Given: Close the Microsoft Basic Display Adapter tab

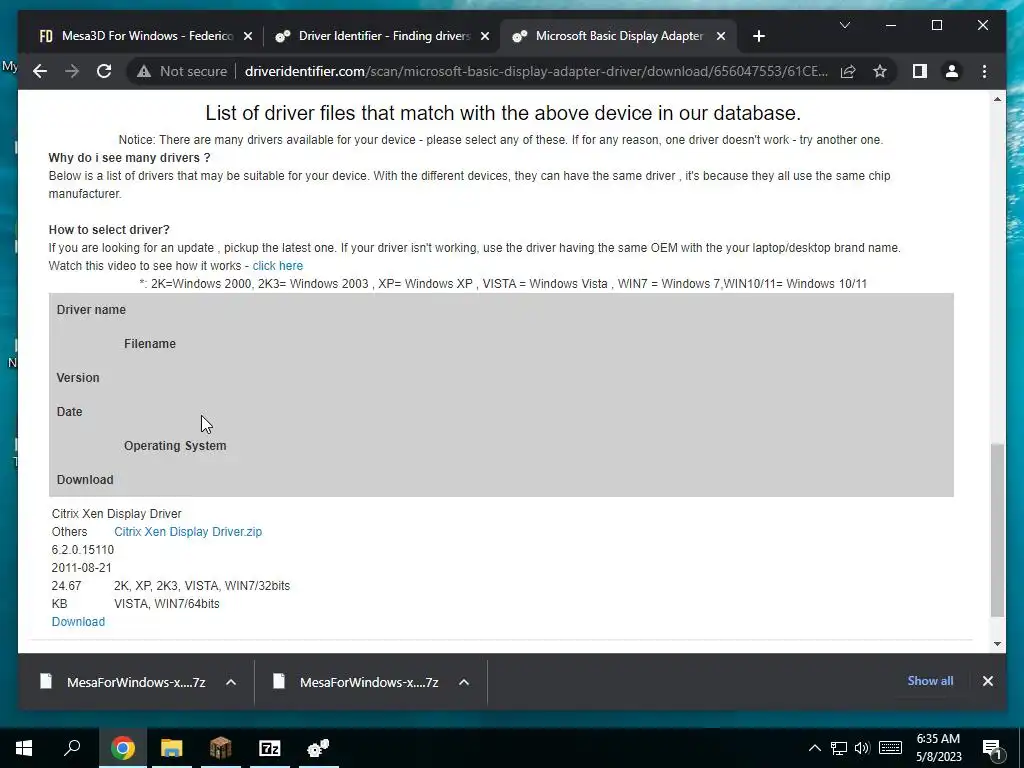Looking at the screenshot, I should click(x=721, y=37).
